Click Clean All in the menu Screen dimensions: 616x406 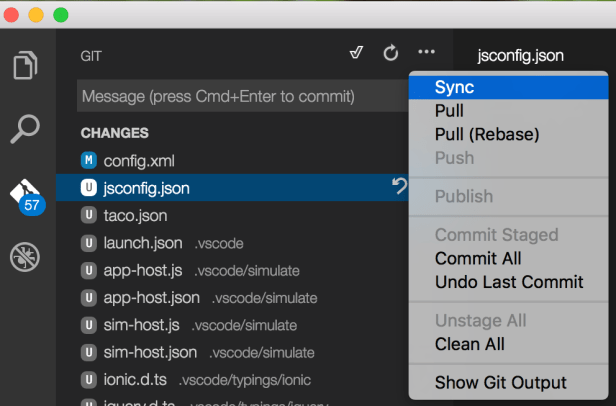470,344
